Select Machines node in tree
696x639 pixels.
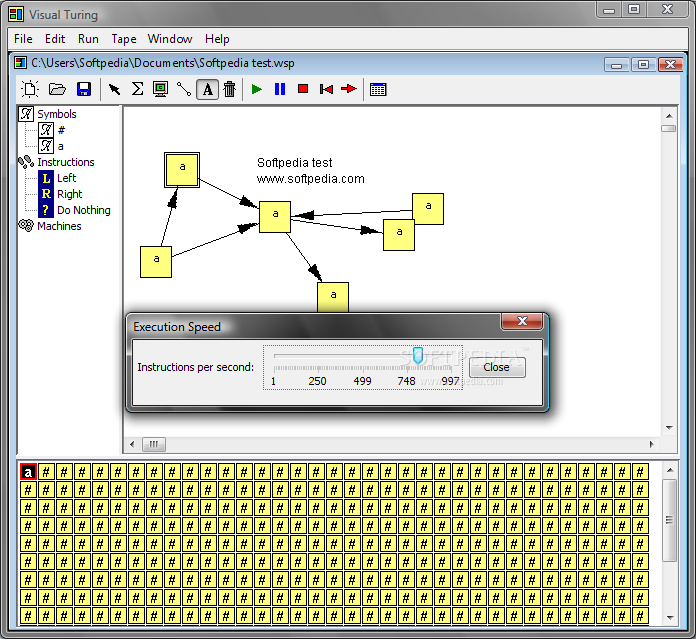coord(59,226)
